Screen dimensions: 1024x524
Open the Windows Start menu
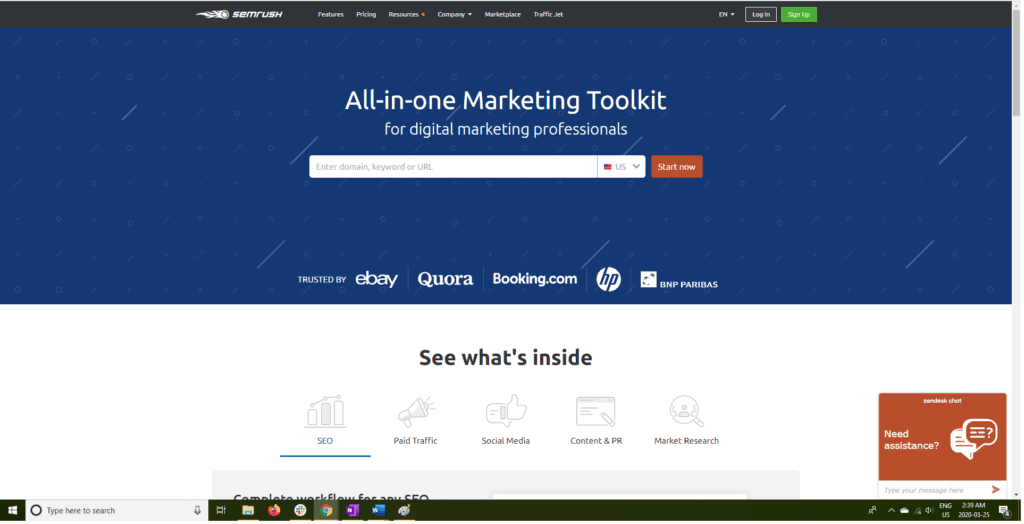[12, 511]
